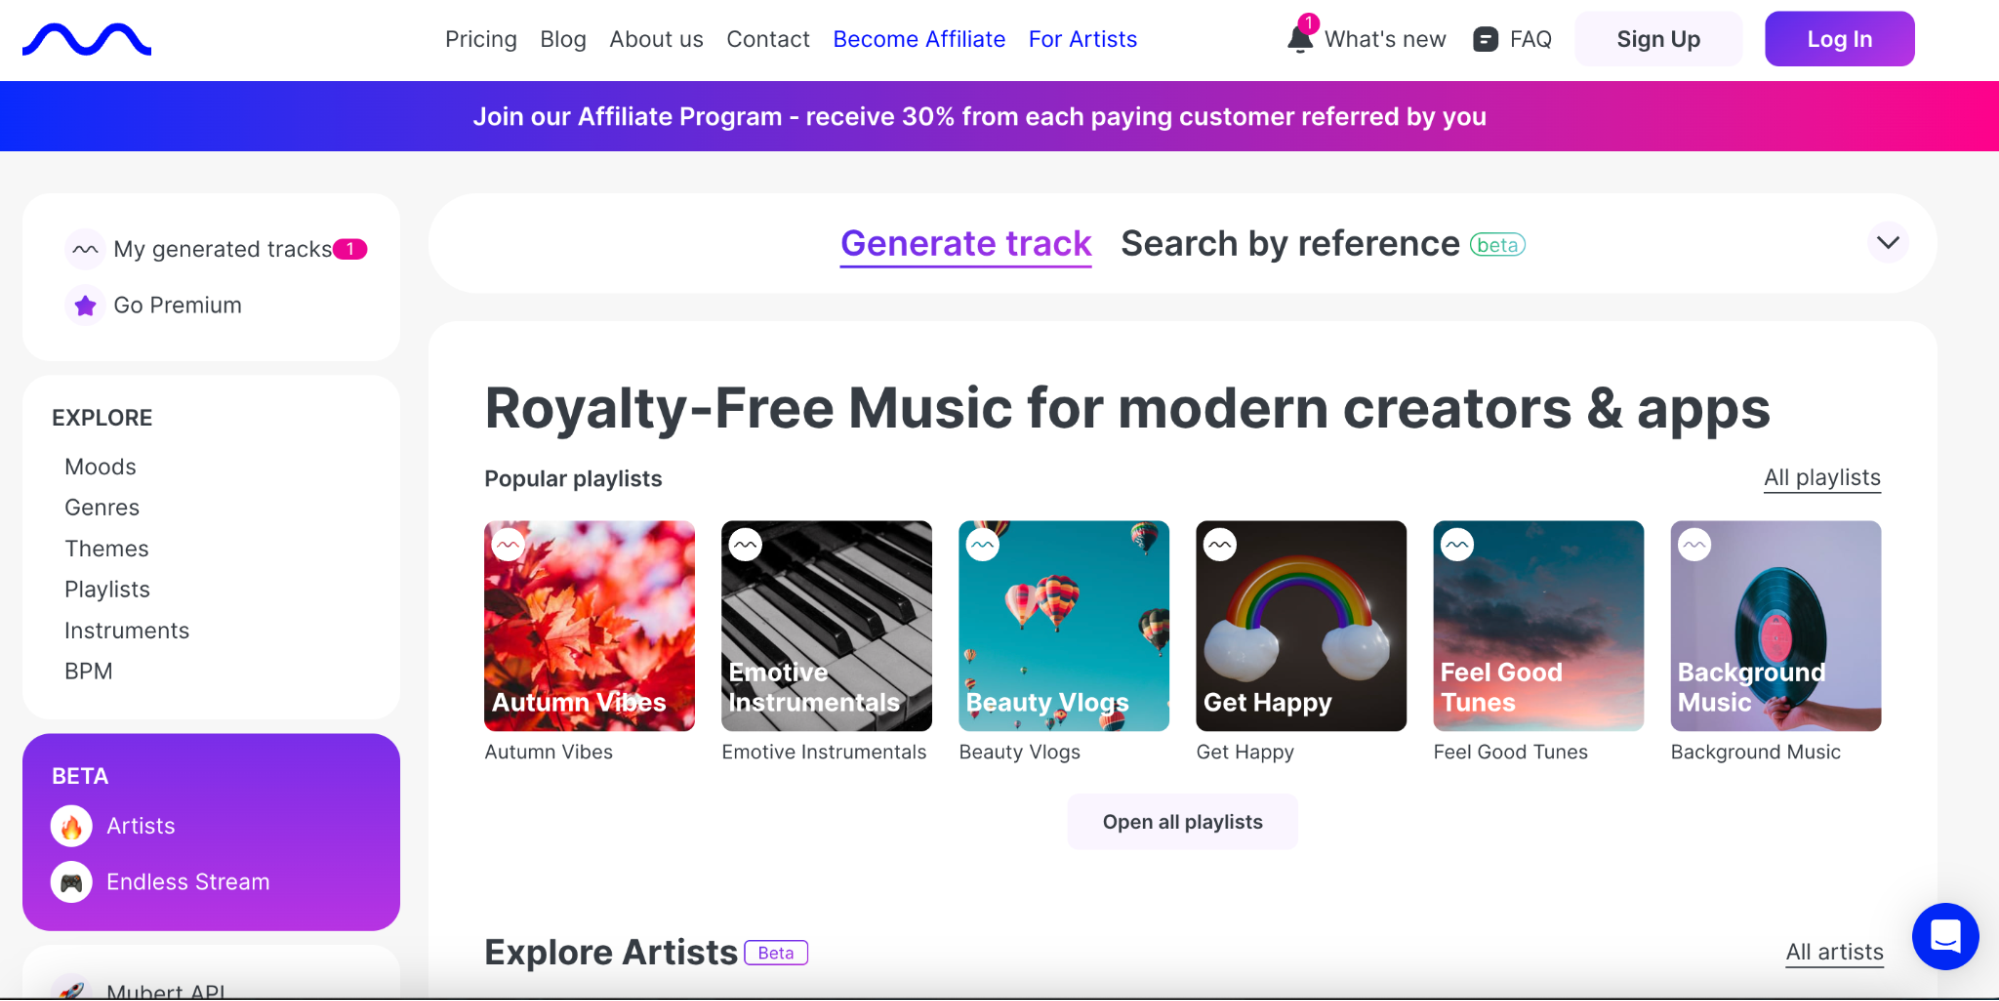Open Endless Stream via gamepad icon

71,882
